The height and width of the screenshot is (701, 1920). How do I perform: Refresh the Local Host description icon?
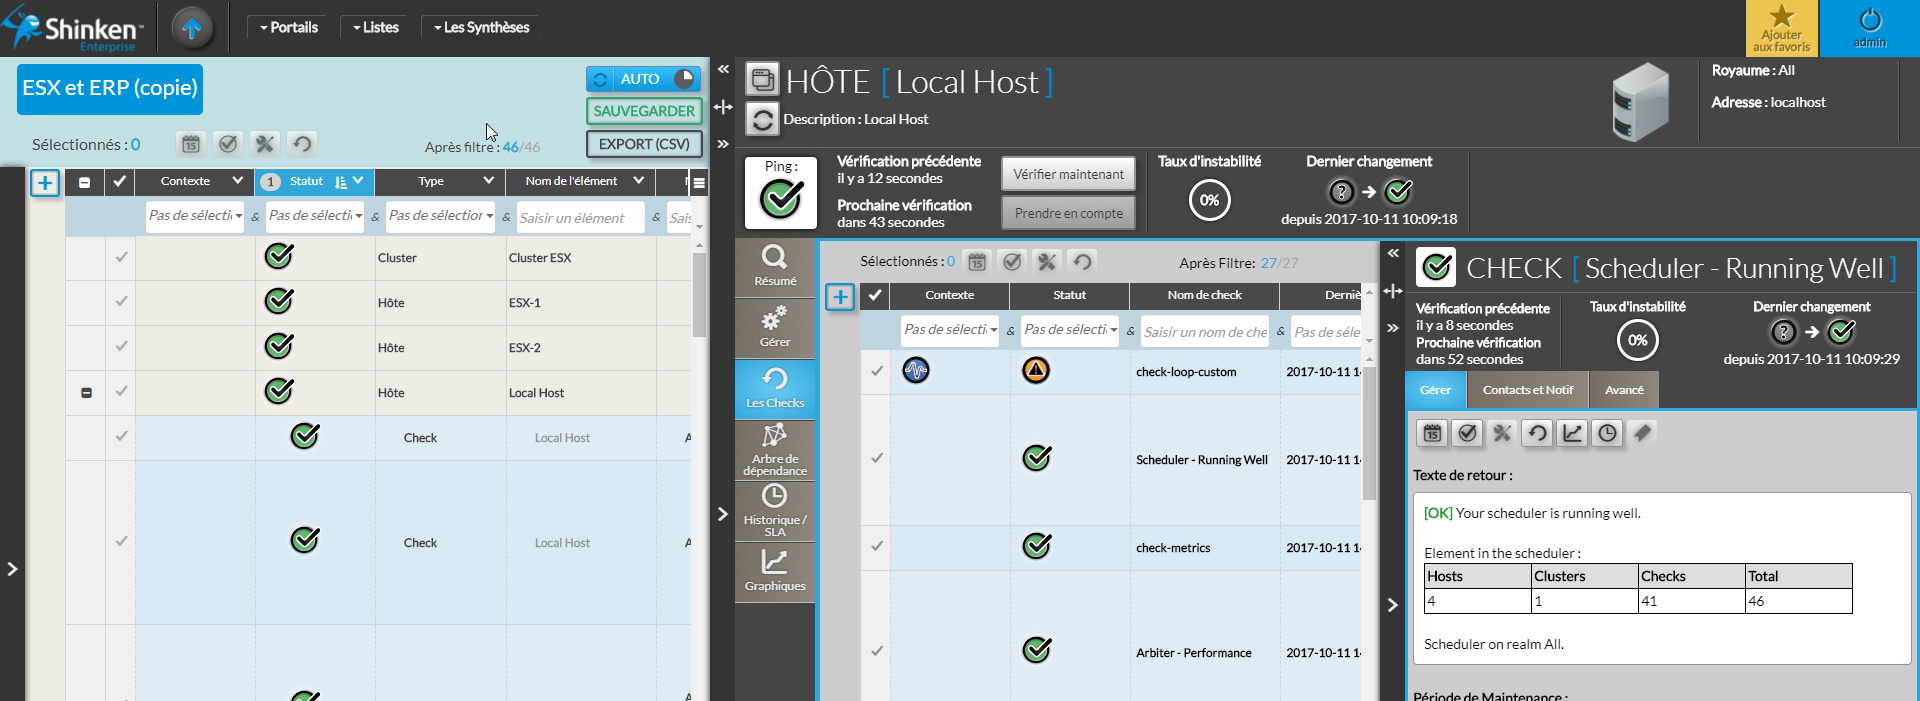click(762, 119)
